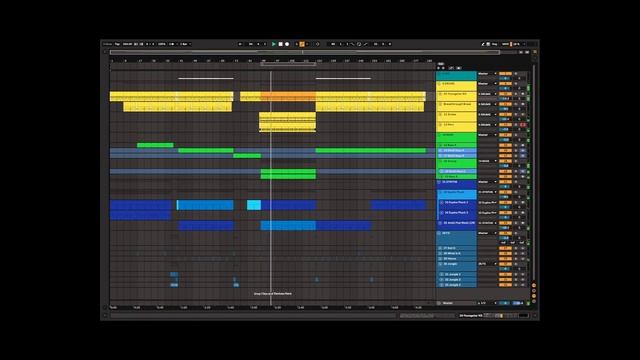Fold the BASS group track
640x360 pixels.
[440, 135]
